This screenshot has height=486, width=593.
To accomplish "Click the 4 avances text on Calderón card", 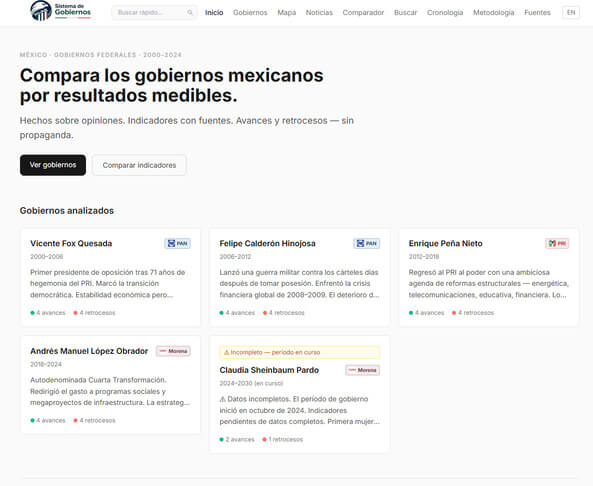I will 240,313.
